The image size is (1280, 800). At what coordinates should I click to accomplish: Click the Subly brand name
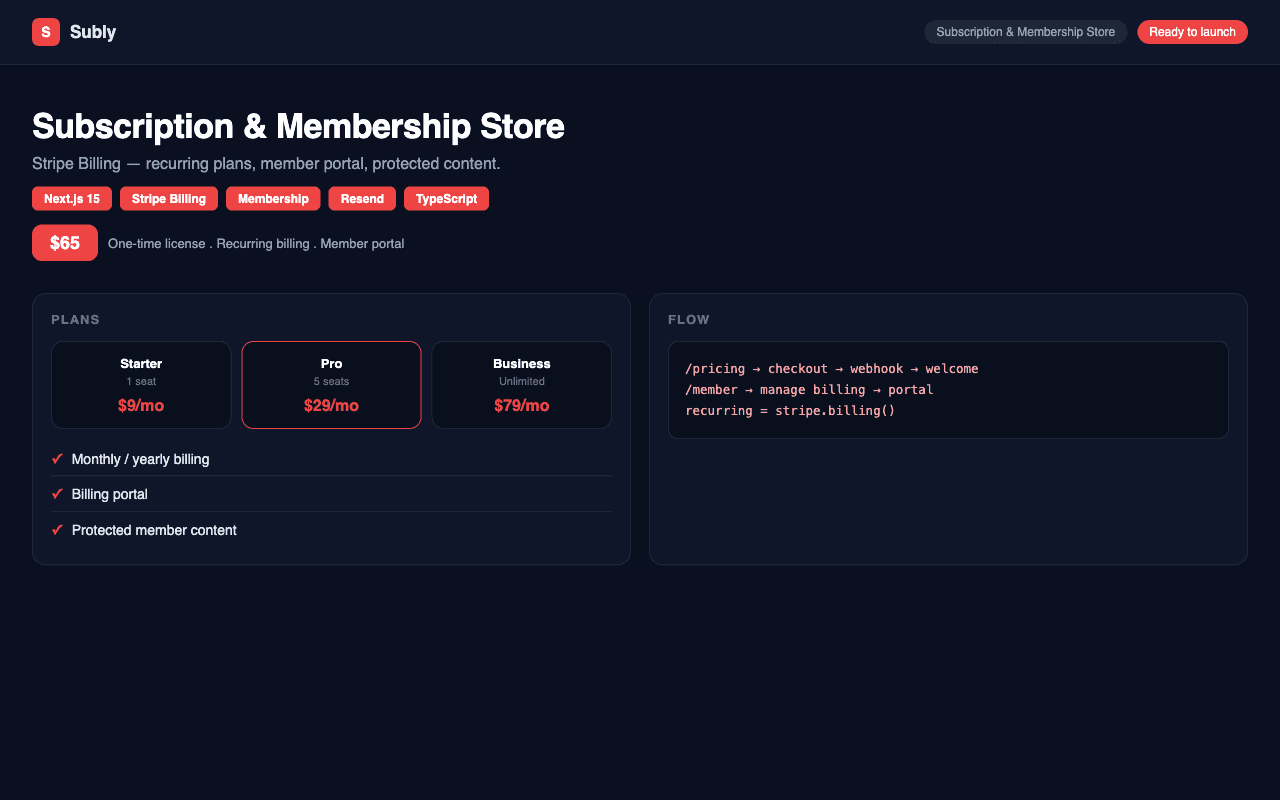click(x=93, y=32)
